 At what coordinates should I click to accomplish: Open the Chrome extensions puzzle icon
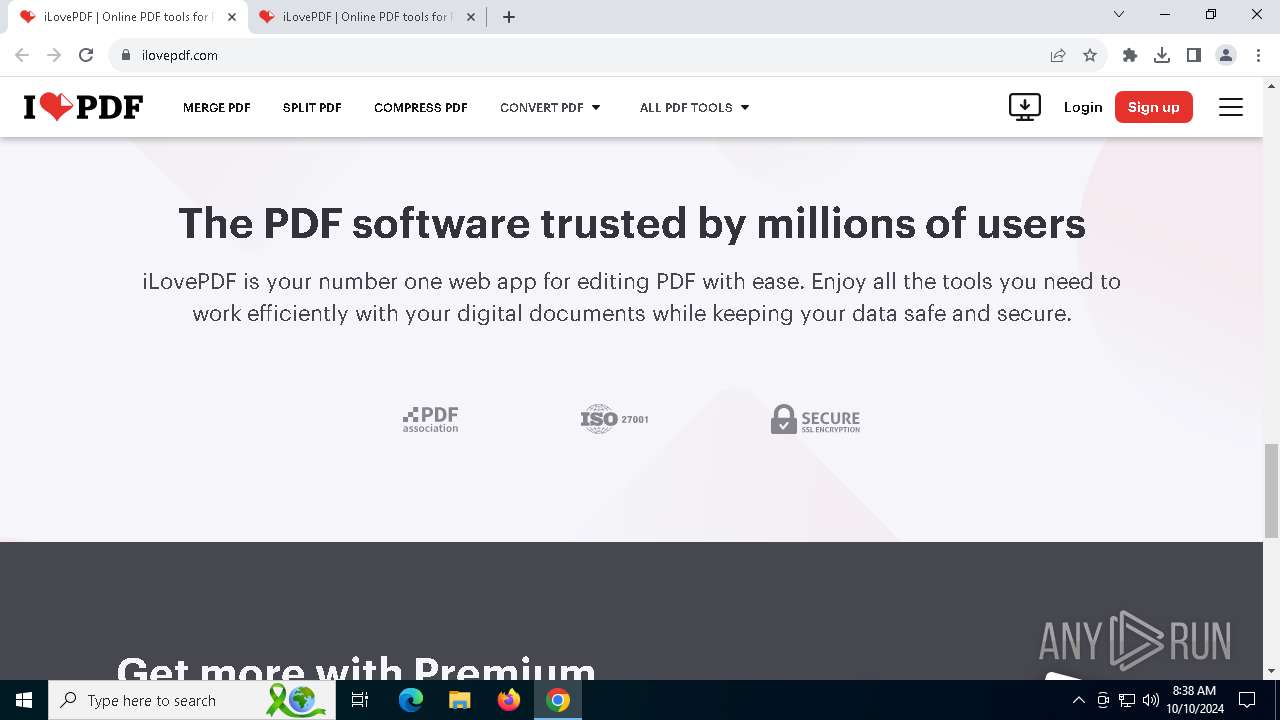click(1130, 55)
